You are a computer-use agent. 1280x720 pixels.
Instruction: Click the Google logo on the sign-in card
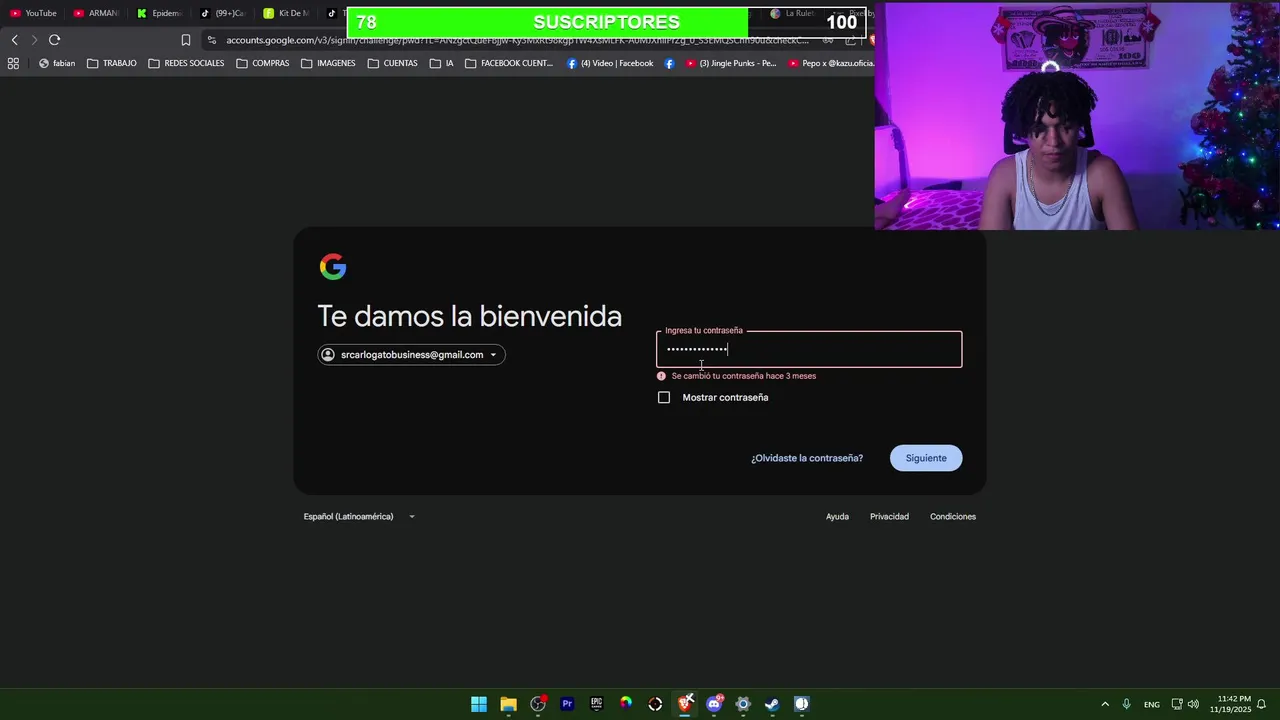click(x=333, y=266)
